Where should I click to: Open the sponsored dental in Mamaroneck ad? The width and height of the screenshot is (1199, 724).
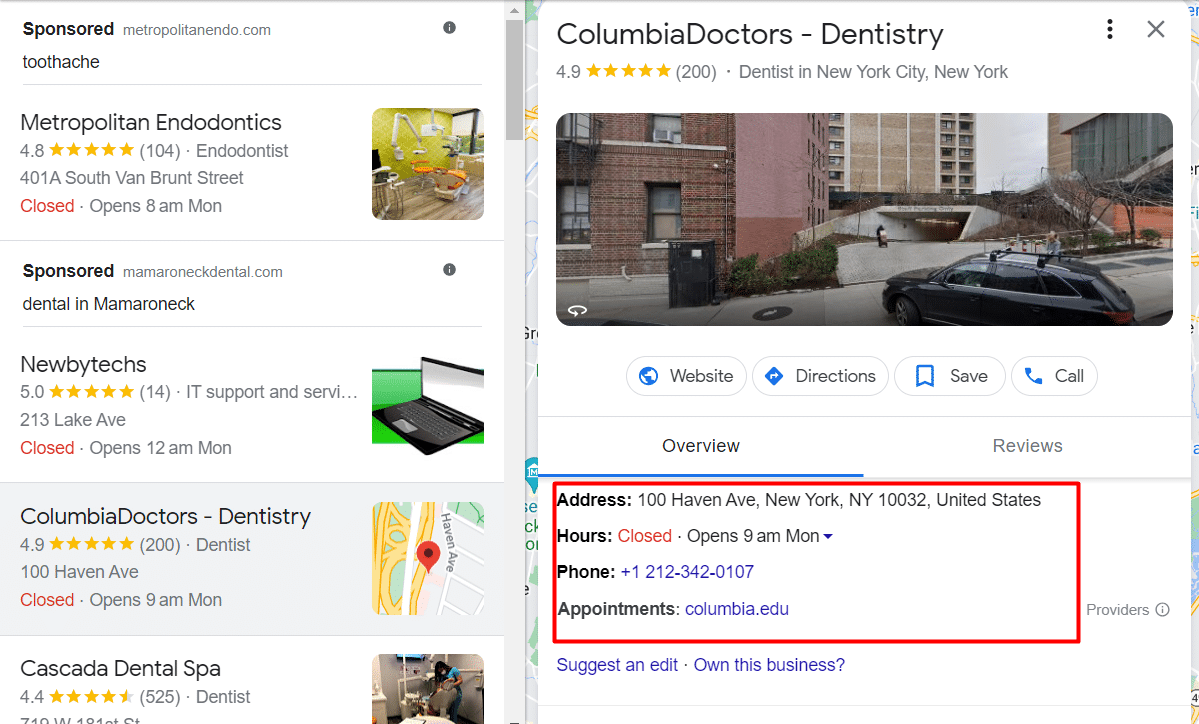(x=109, y=304)
